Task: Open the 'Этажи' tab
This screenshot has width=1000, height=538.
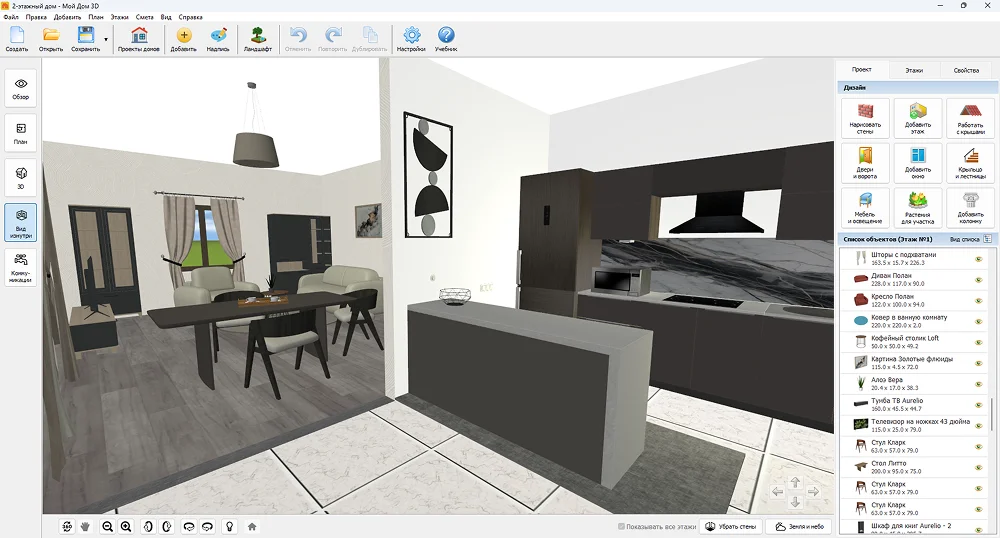Action: tap(914, 71)
